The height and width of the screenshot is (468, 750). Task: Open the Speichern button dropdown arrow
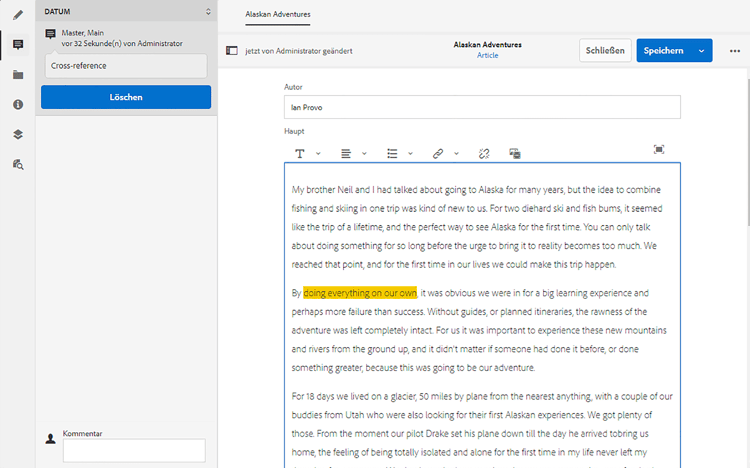701,51
